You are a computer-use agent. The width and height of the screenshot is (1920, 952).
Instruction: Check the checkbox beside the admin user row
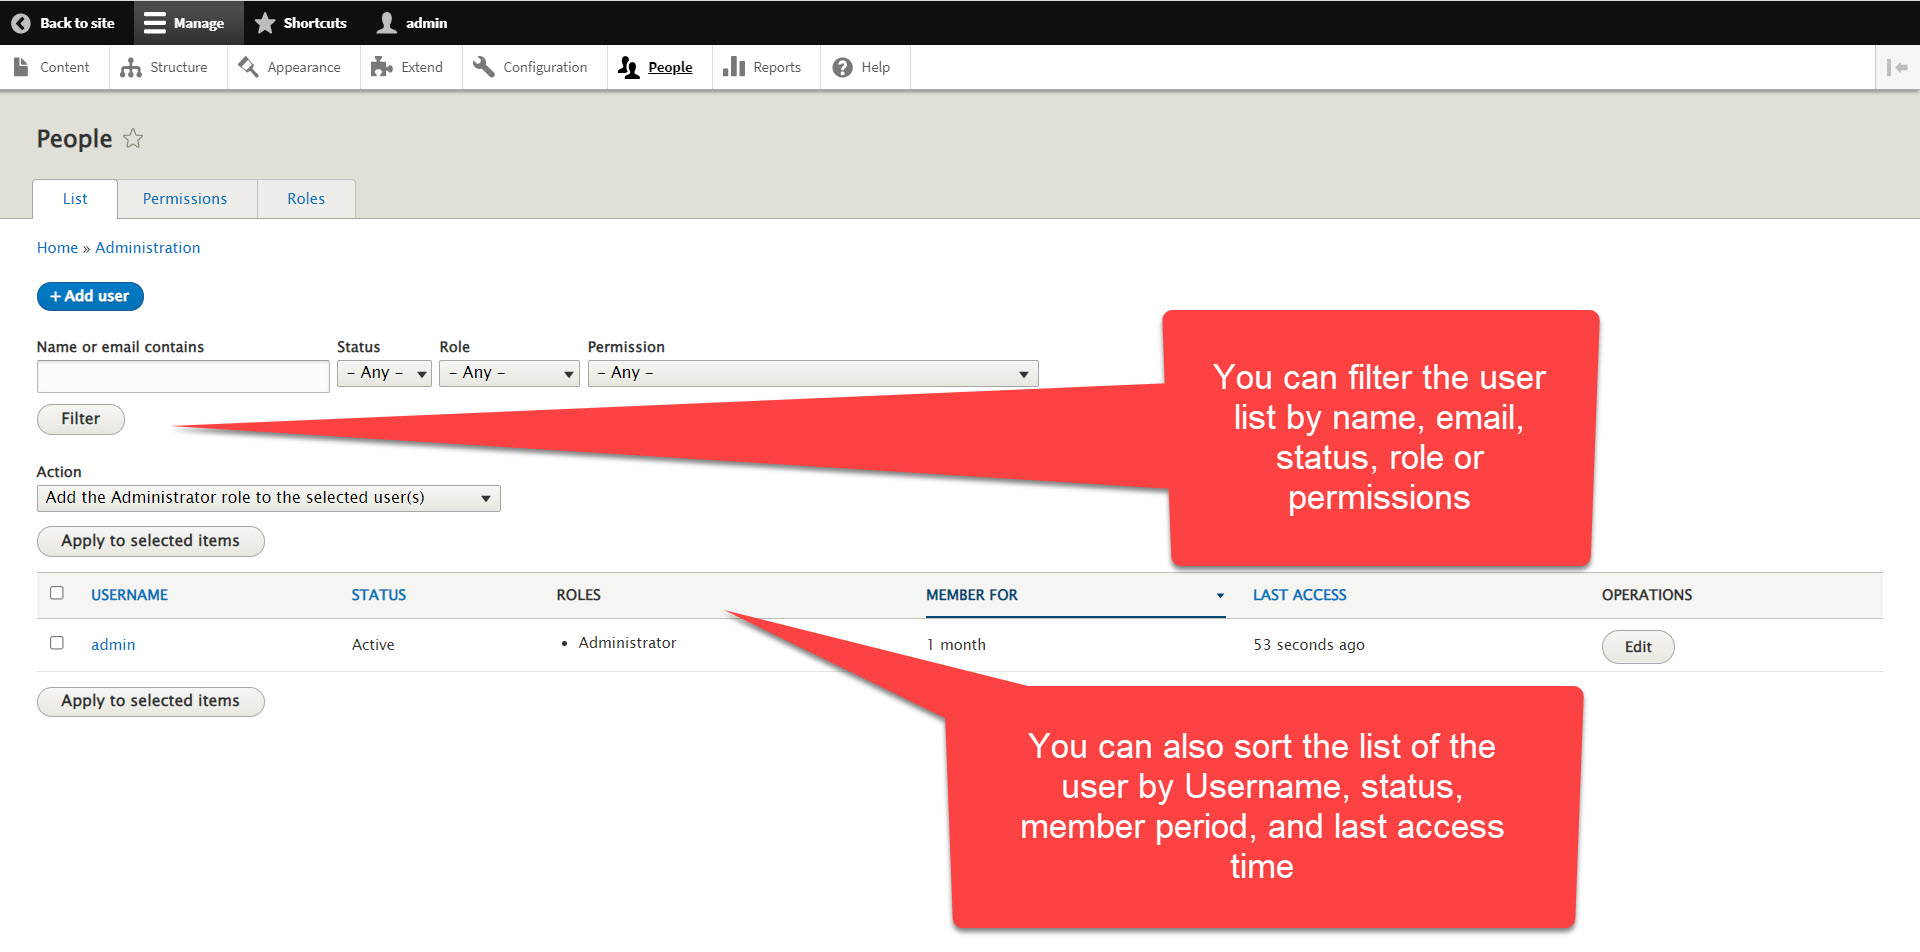[x=57, y=643]
